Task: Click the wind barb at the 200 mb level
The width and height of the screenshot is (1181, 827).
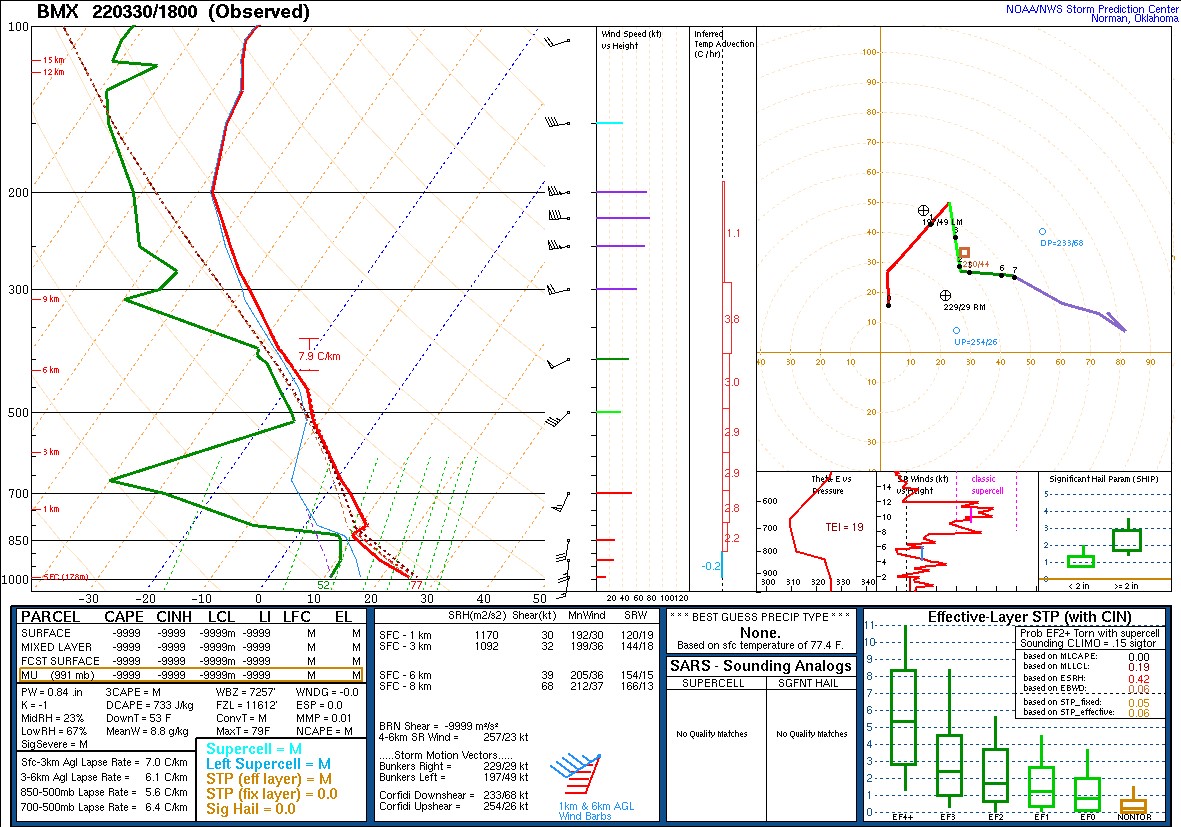Action: 558,191
